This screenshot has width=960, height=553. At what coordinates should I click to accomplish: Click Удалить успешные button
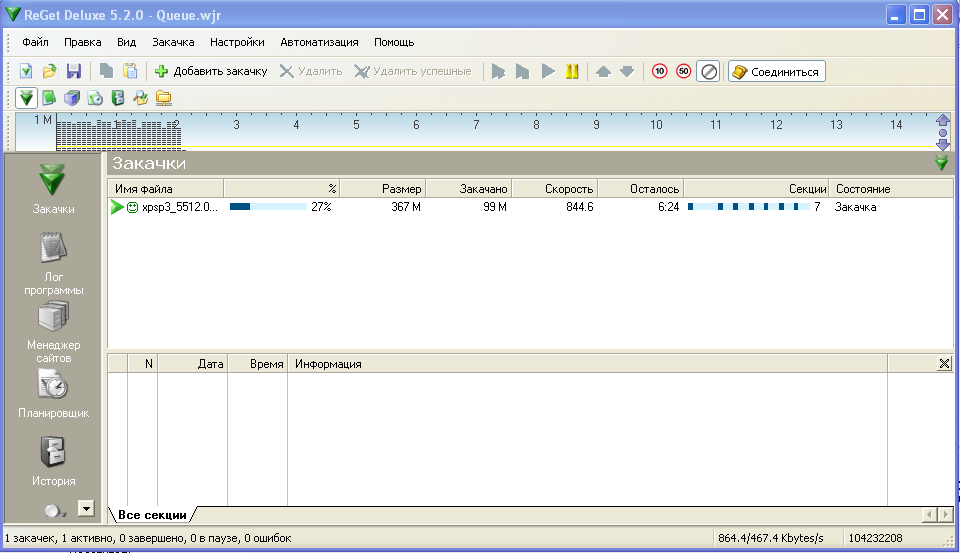(x=413, y=72)
